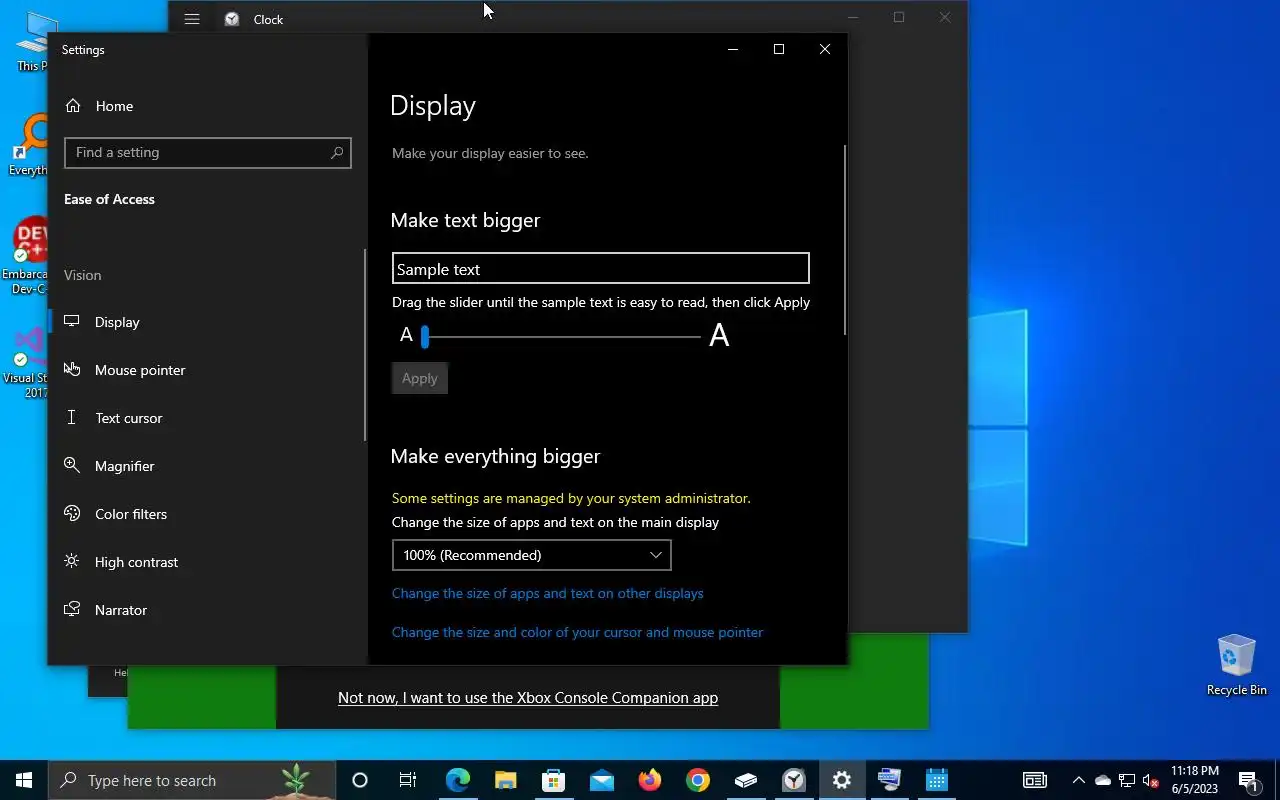This screenshot has height=800, width=1280.
Task: Click the Color filters palette icon
Action: pyautogui.click(x=72, y=513)
